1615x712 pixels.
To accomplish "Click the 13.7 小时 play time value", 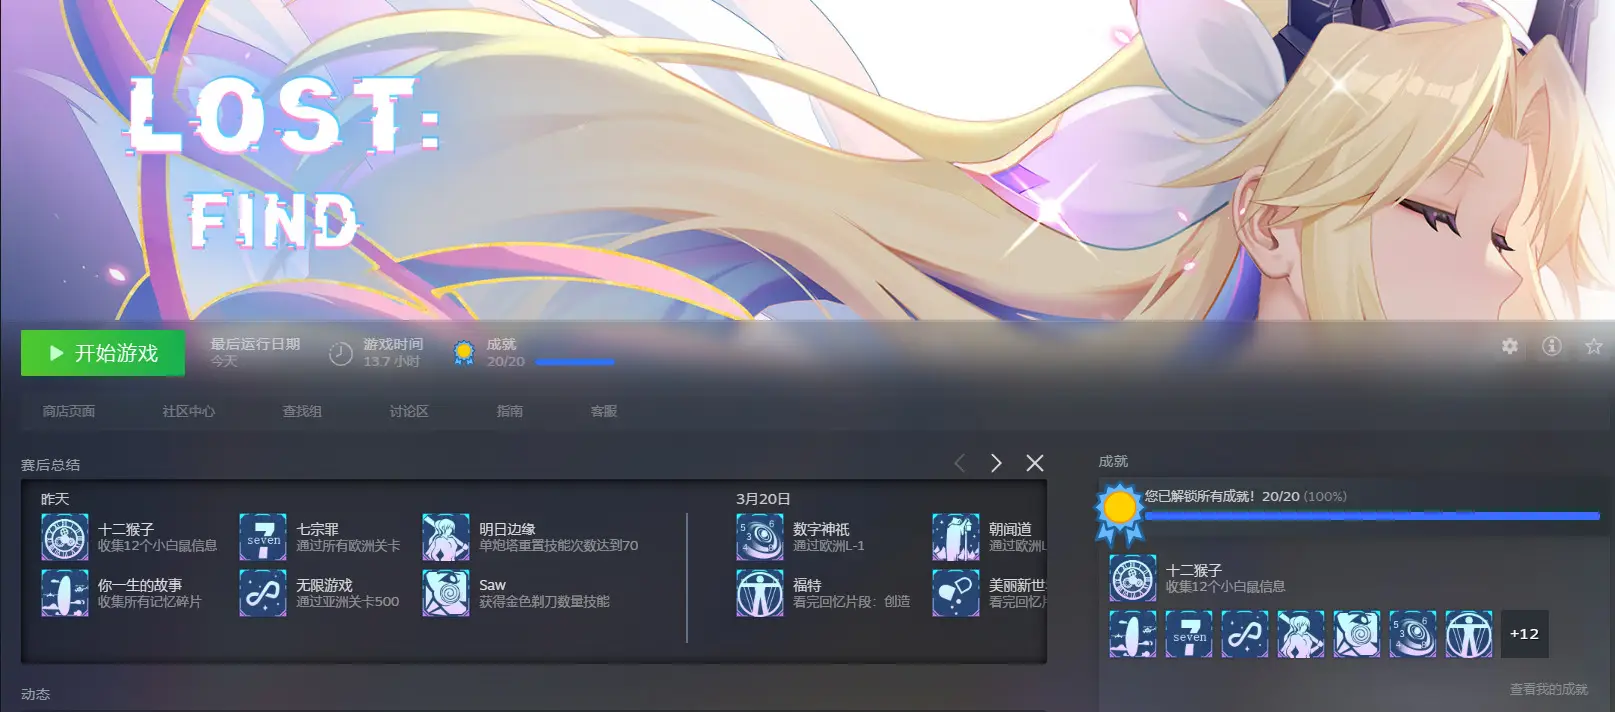I will coord(391,361).
